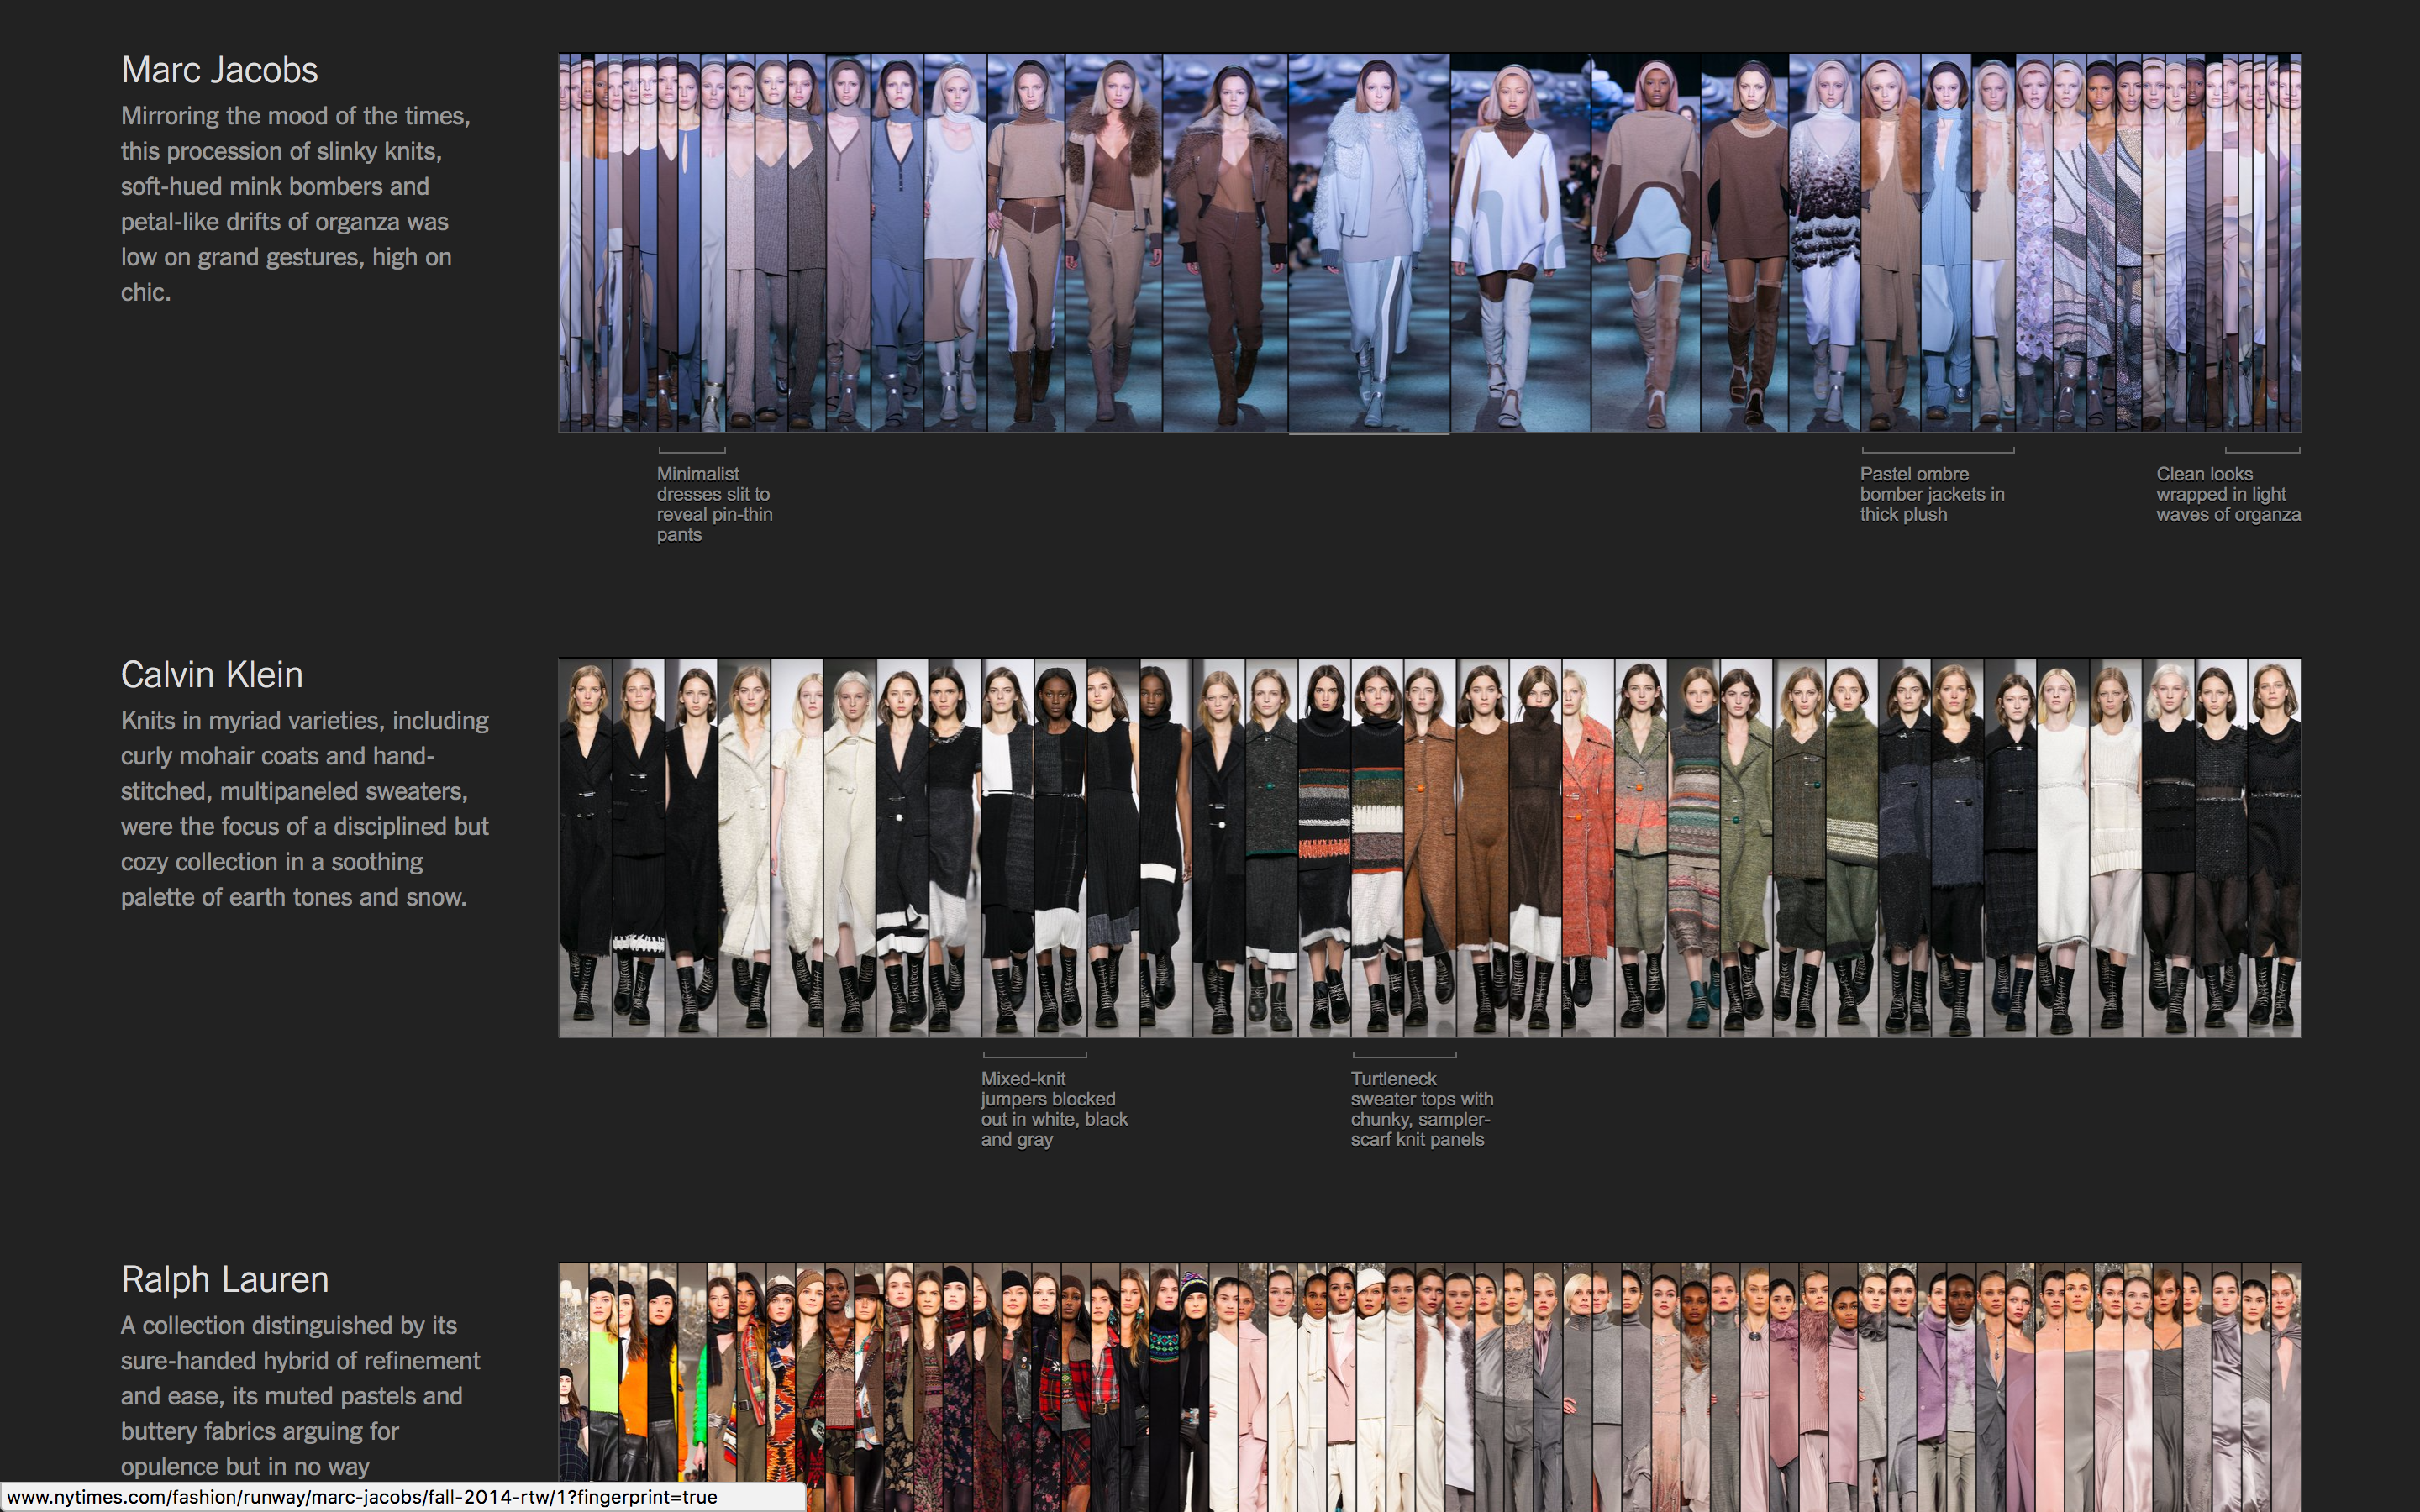Open the Marc Jacobs collection page
The height and width of the screenshot is (1512, 2420).
click(x=220, y=70)
